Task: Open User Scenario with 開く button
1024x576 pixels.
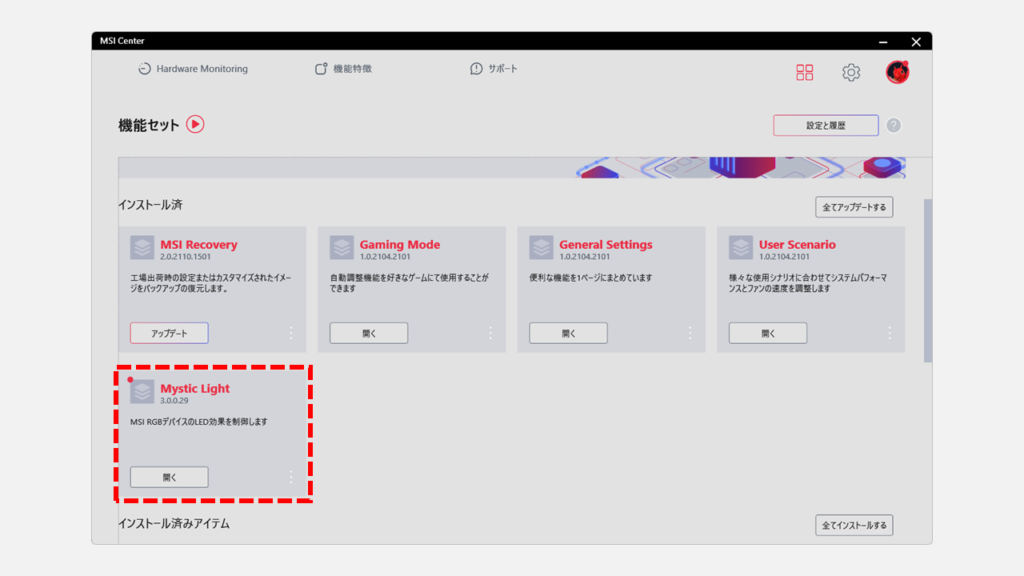Action: 768,333
